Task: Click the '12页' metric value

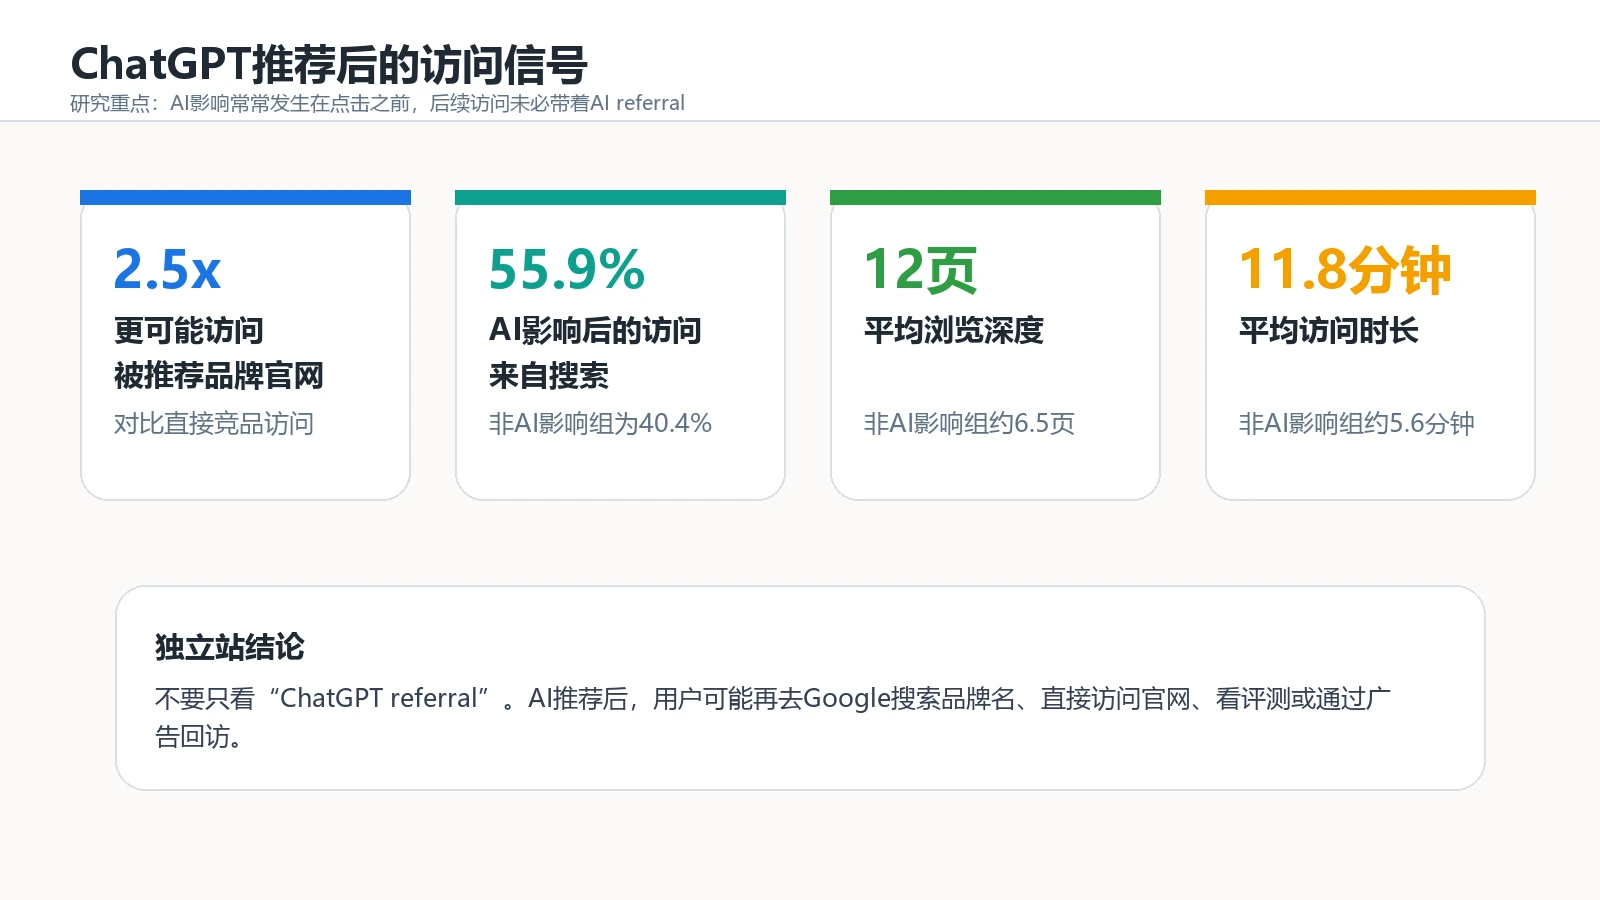Action: click(x=920, y=269)
